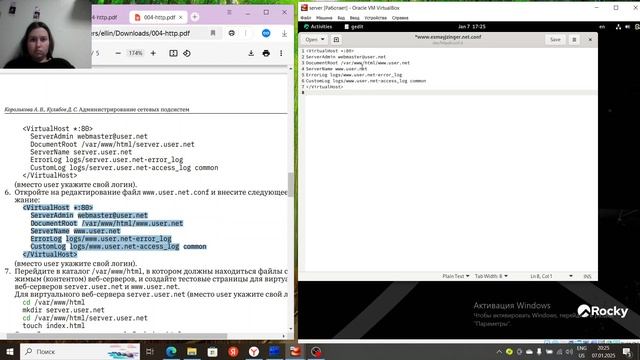The width and height of the screenshot is (640, 360).
Task: Rotate the PDF using the rotate icon
Action: 187,53
